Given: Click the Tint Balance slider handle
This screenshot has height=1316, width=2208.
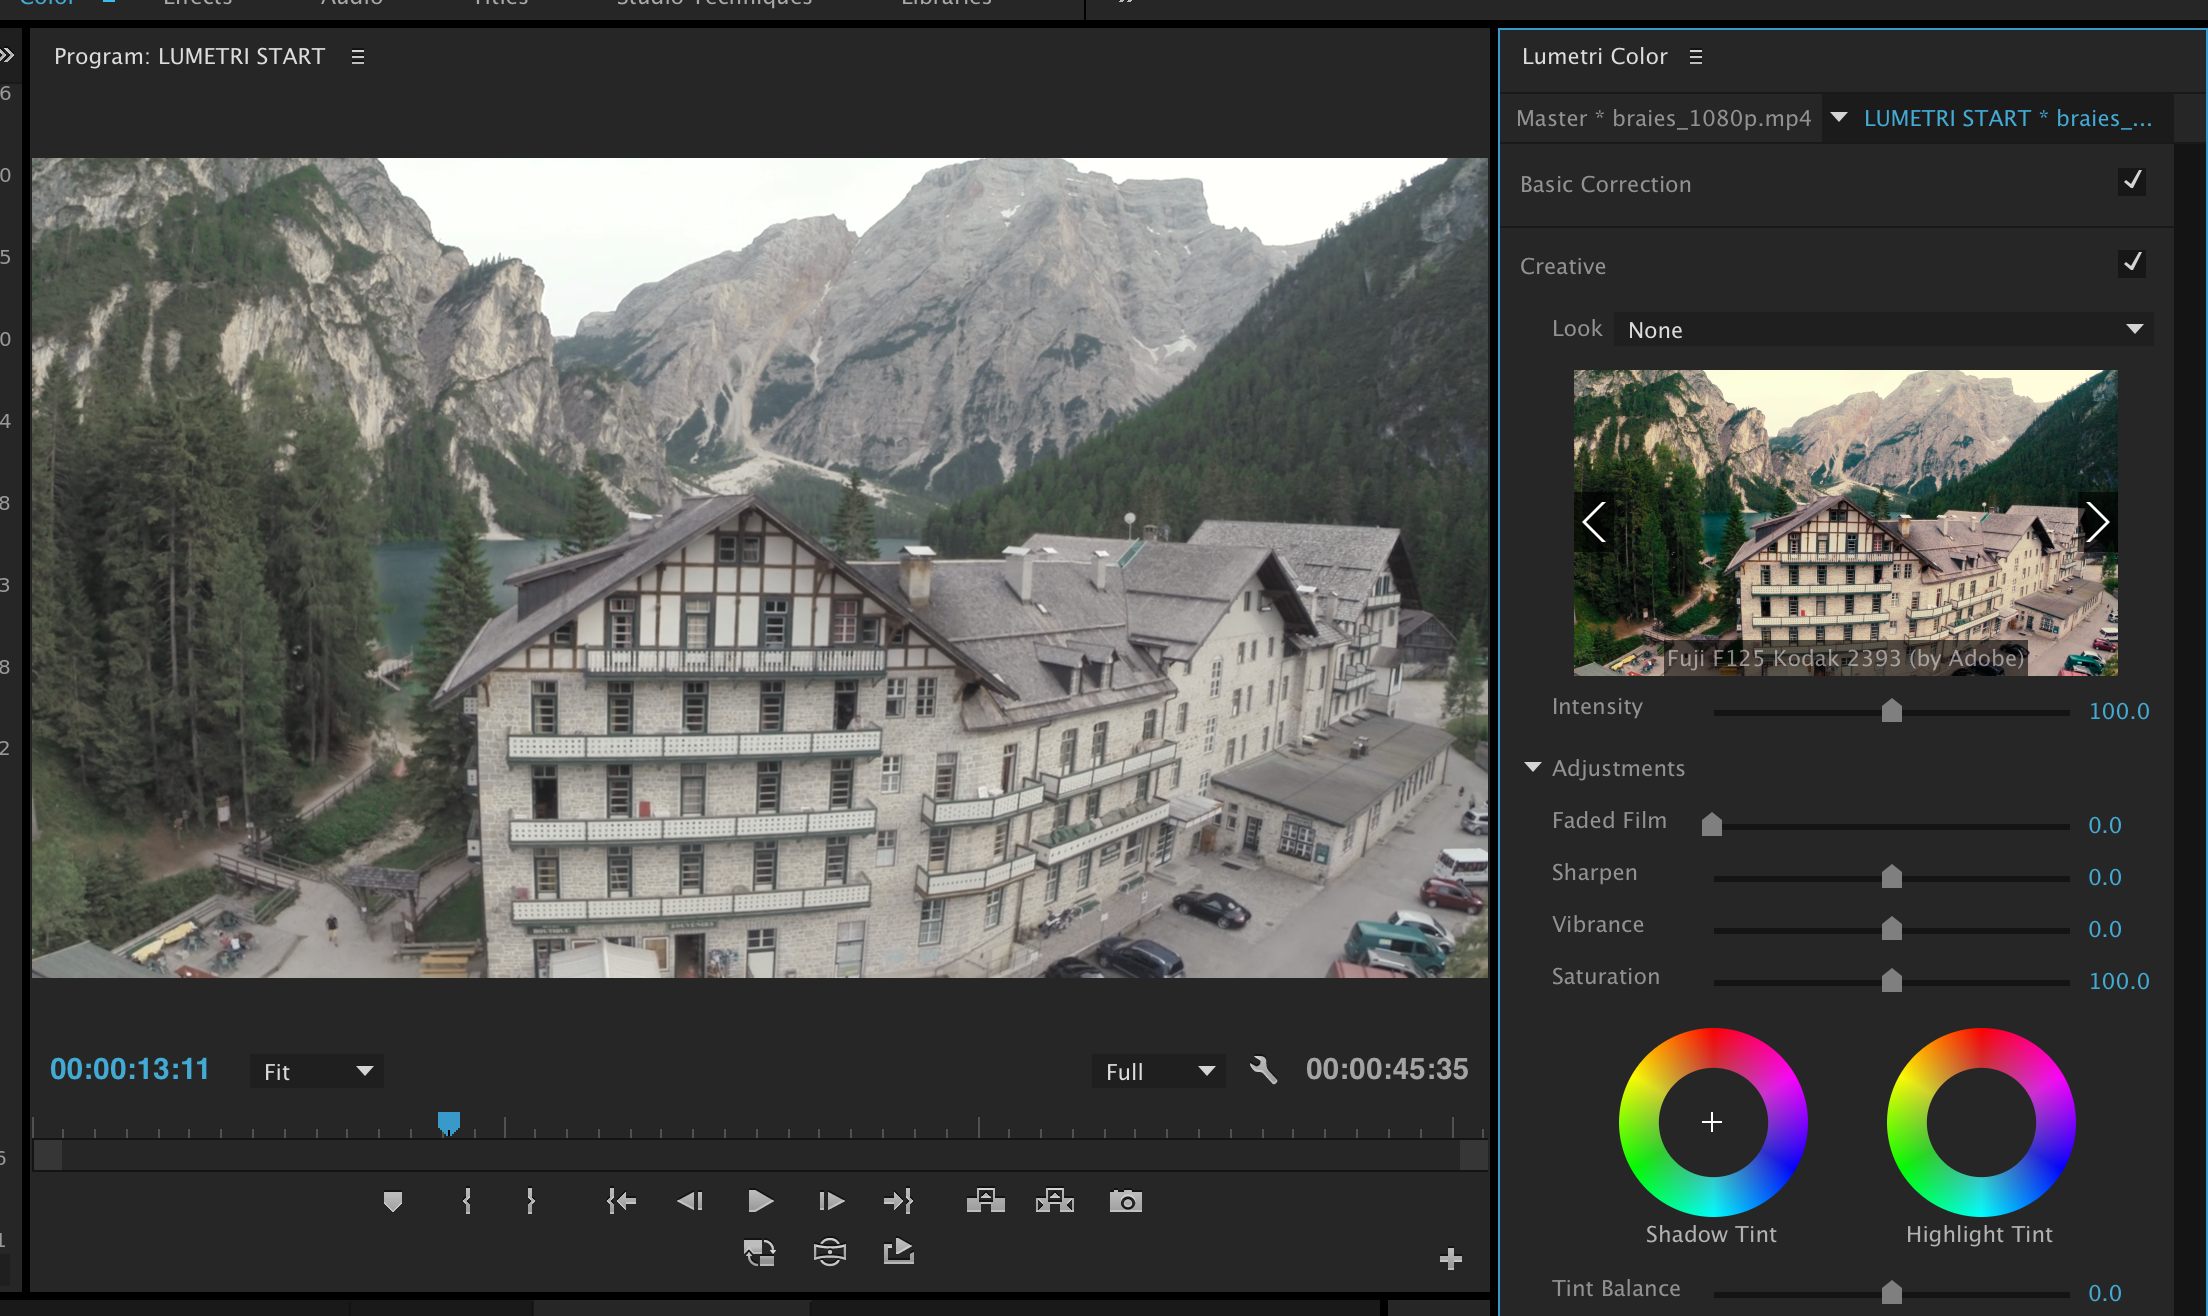Looking at the screenshot, I should click(1892, 1293).
